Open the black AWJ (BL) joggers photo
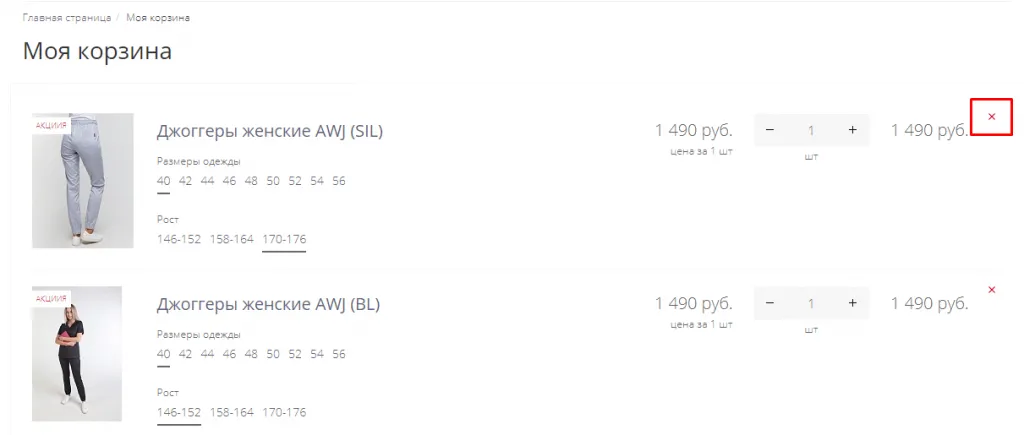This screenshot has height=435, width=1024. (x=77, y=353)
